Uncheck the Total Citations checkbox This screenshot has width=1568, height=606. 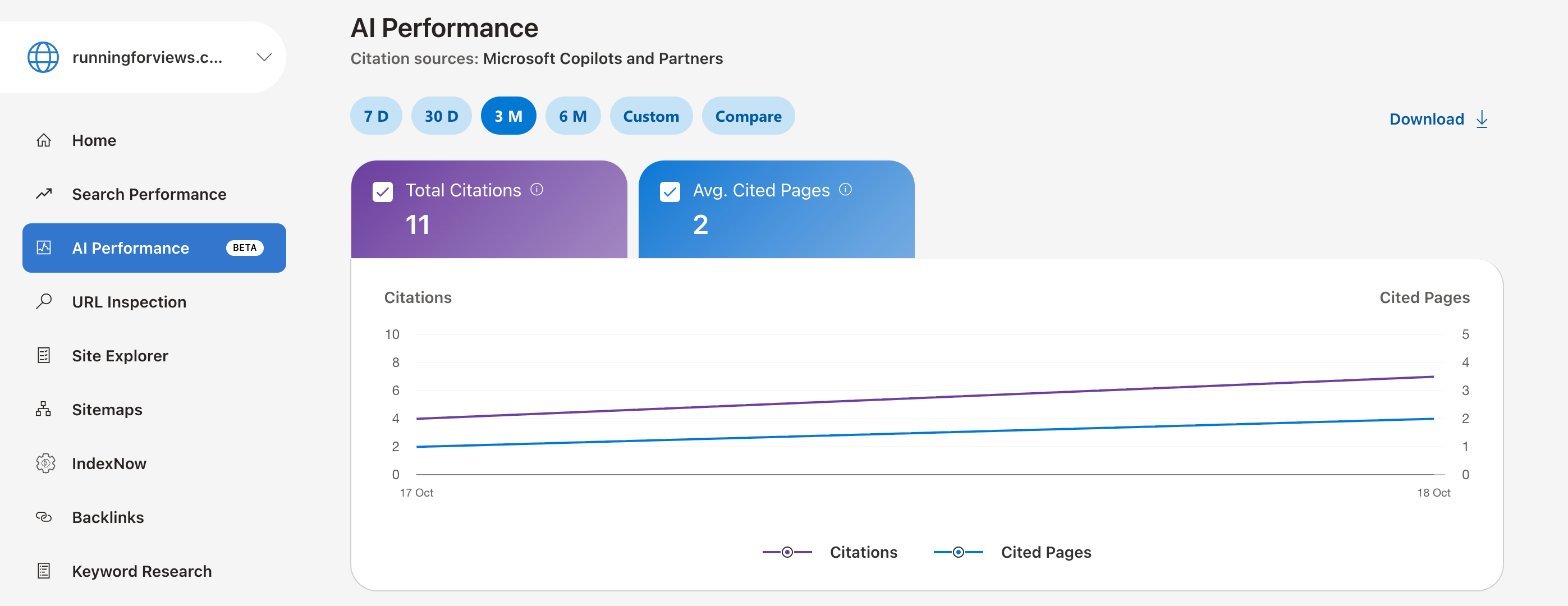[x=382, y=192]
